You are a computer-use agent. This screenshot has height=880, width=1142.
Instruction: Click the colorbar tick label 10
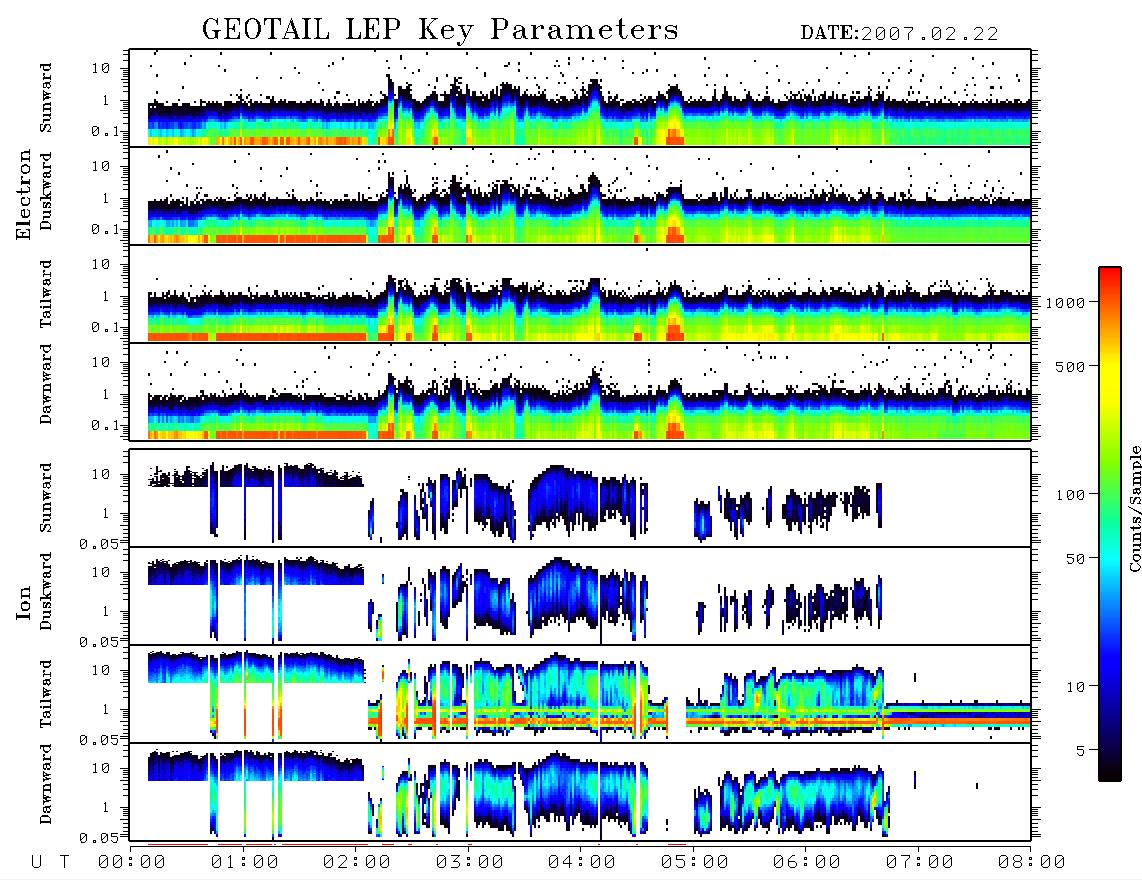click(x=1075, y=687)
